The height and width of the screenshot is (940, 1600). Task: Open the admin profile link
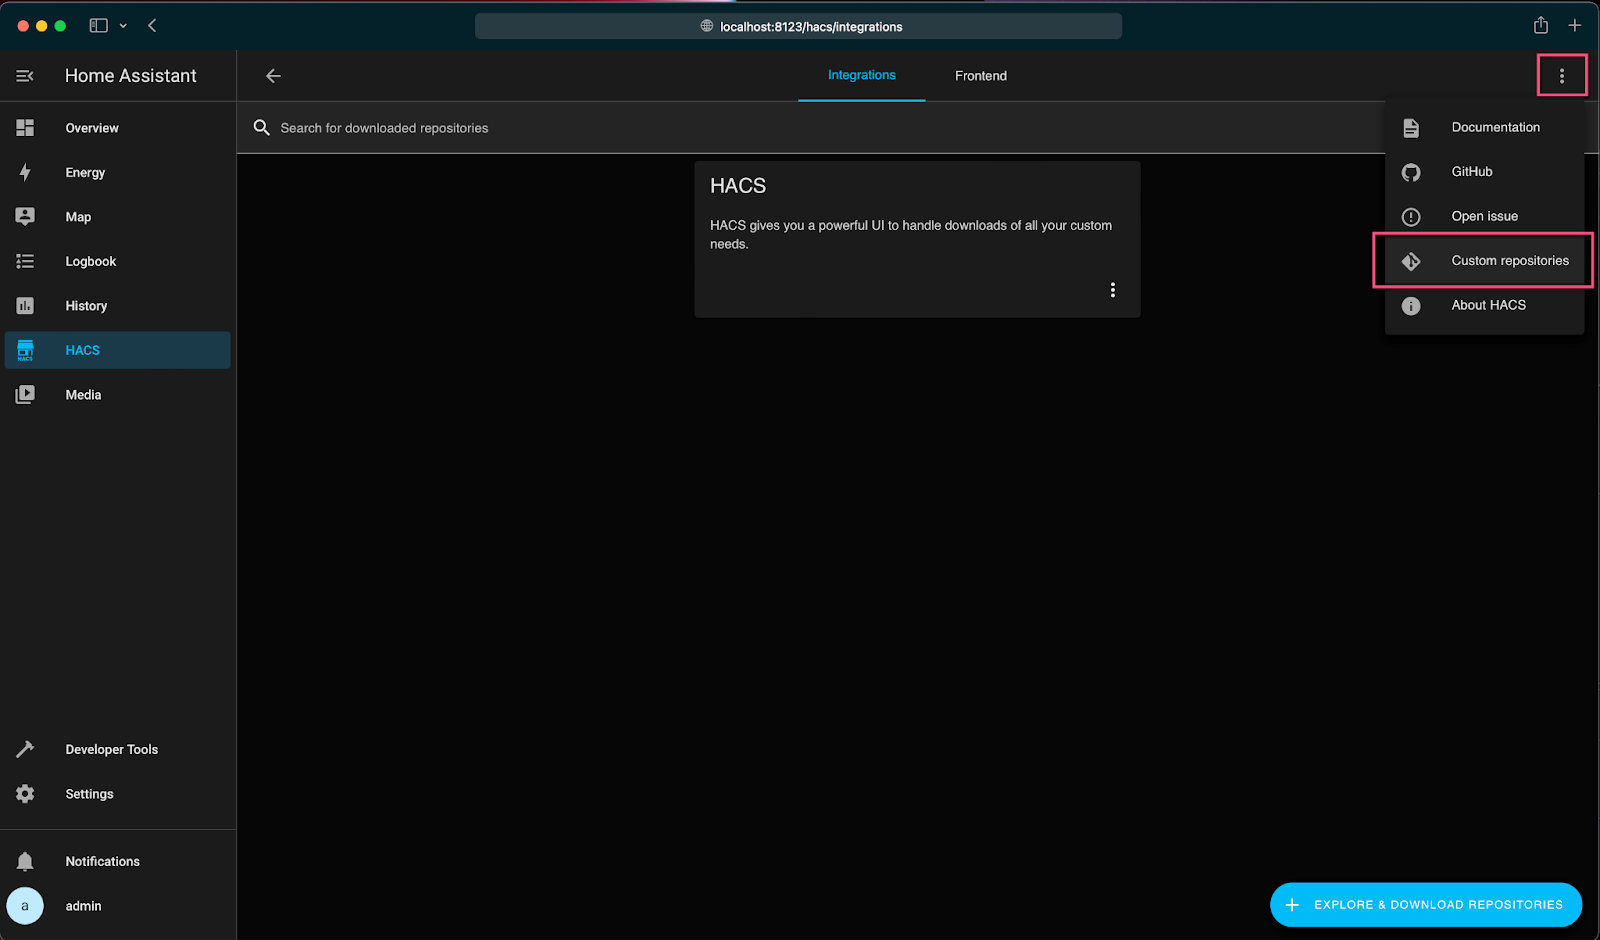click(x=118, y=906)
